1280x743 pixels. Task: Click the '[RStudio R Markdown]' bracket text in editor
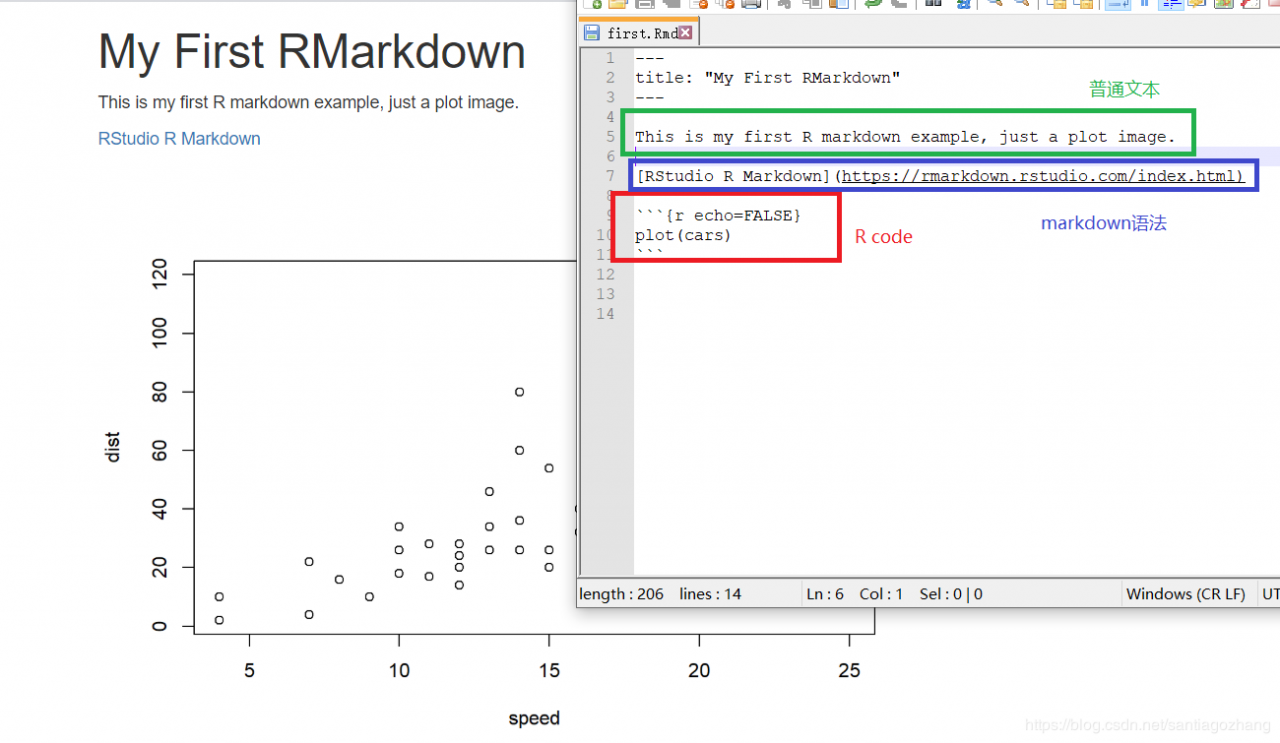[732, 176]
